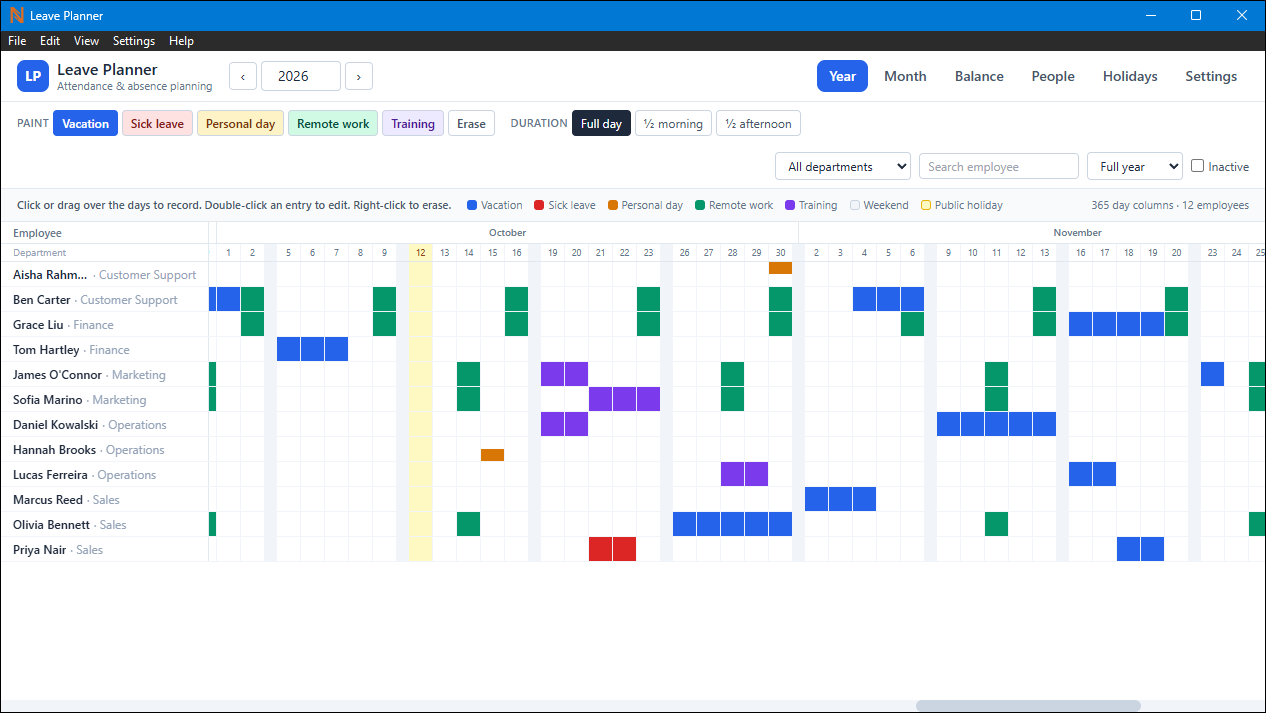The image size is (1266, 713).
Task: Select the Daniel Kowalski employee row
Action: point(105,425)
